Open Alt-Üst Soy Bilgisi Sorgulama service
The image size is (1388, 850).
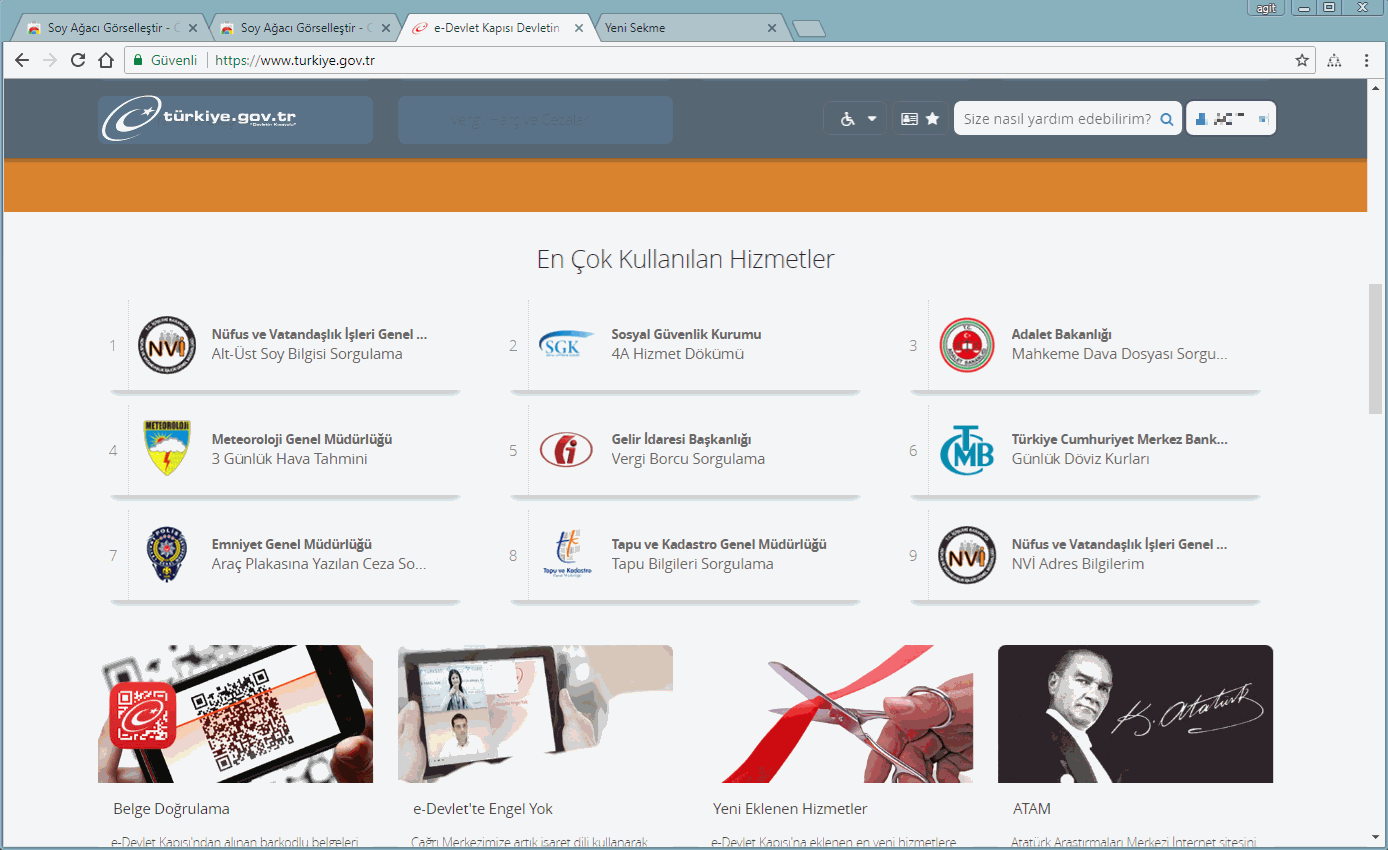click(x=307, y=354)
